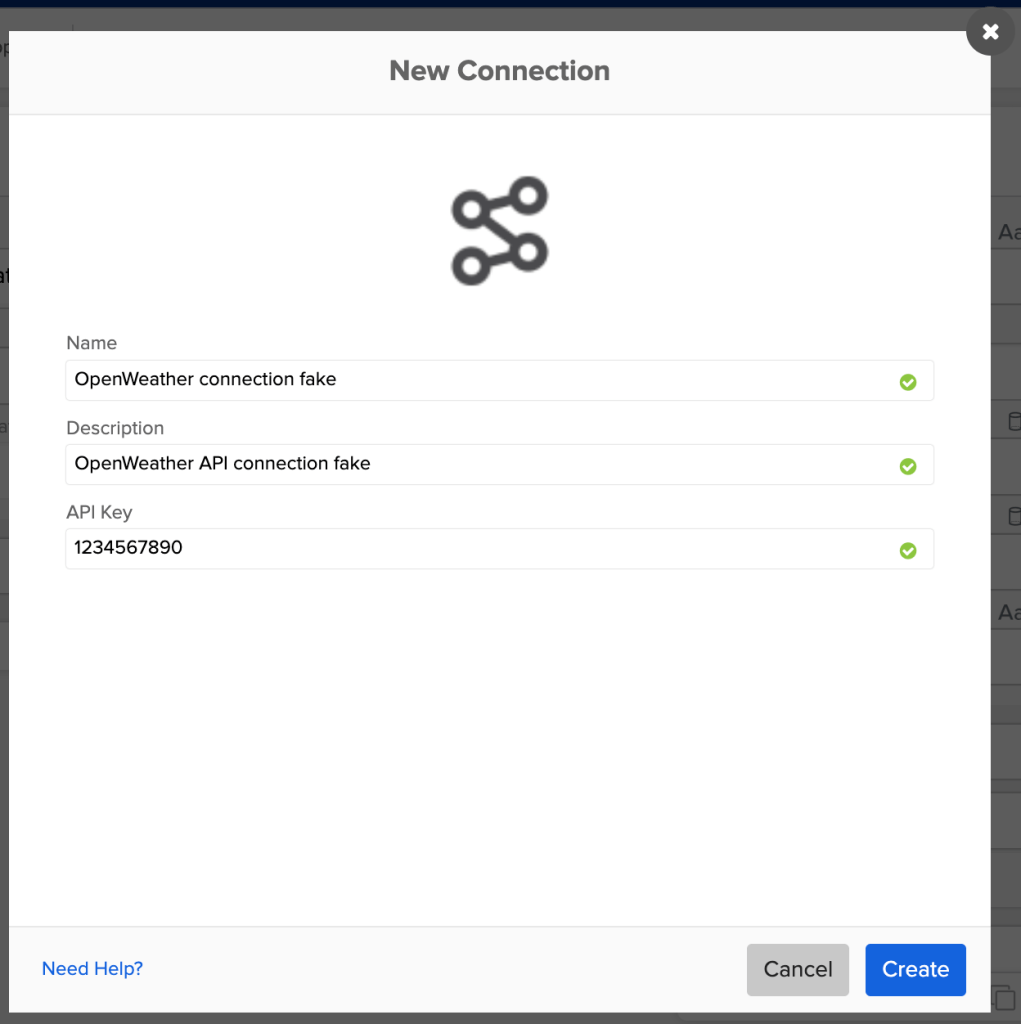Focus the Name input field
This screenshot has height=1024, width=1021.
(480, 380)
